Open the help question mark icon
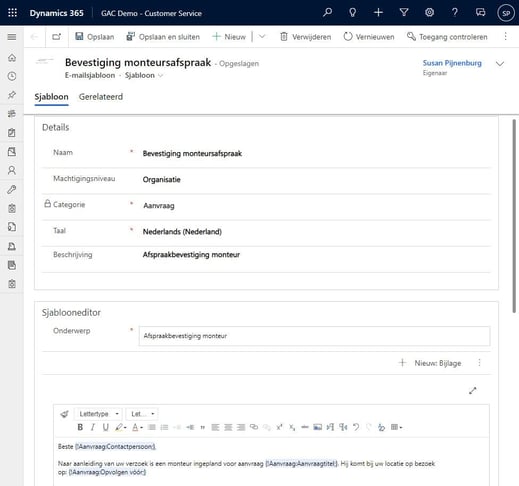 click(x=455, y=13)
